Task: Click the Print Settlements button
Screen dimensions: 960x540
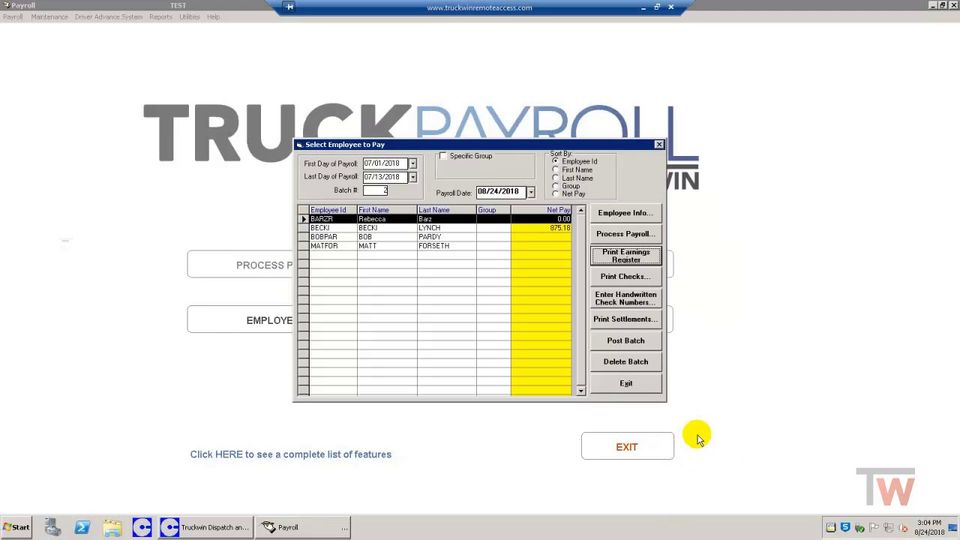Action: pos(626,319)
